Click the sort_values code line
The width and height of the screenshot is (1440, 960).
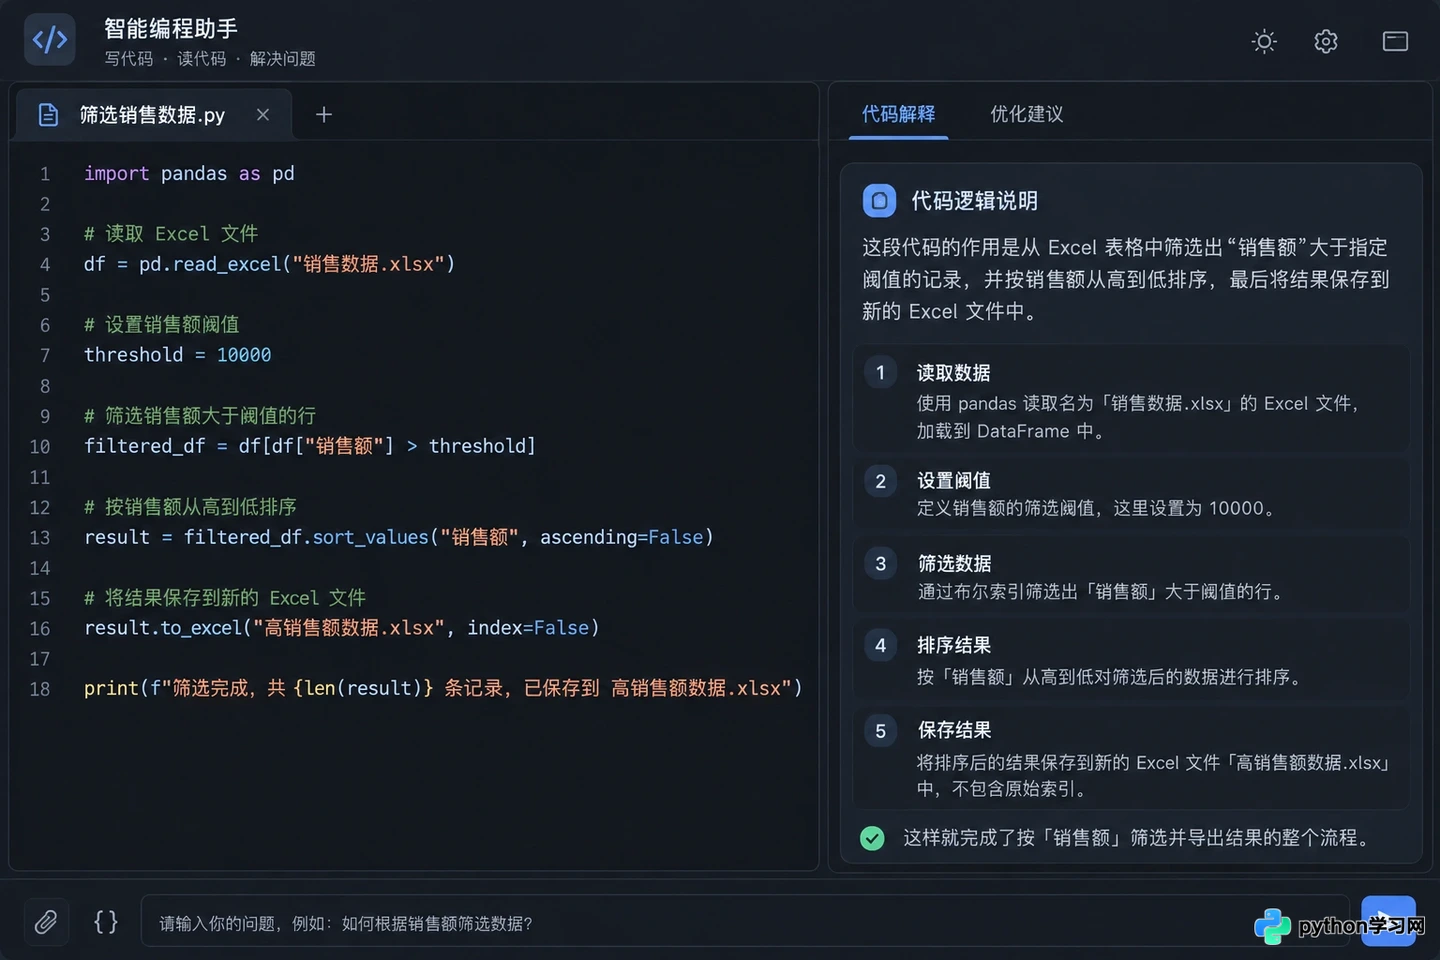pyautogui.click(x=399, y=537)
